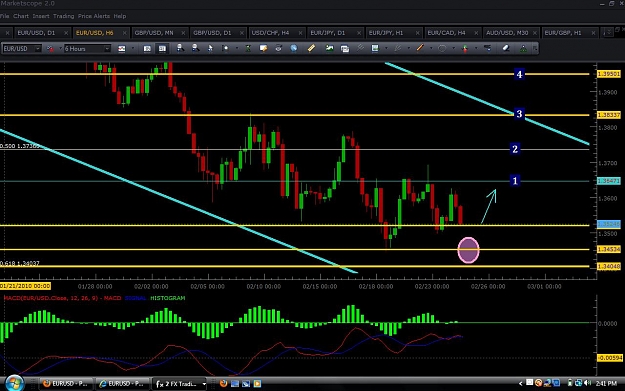Open the Help menu
625x391 pixels.
[x=120, y=16]
